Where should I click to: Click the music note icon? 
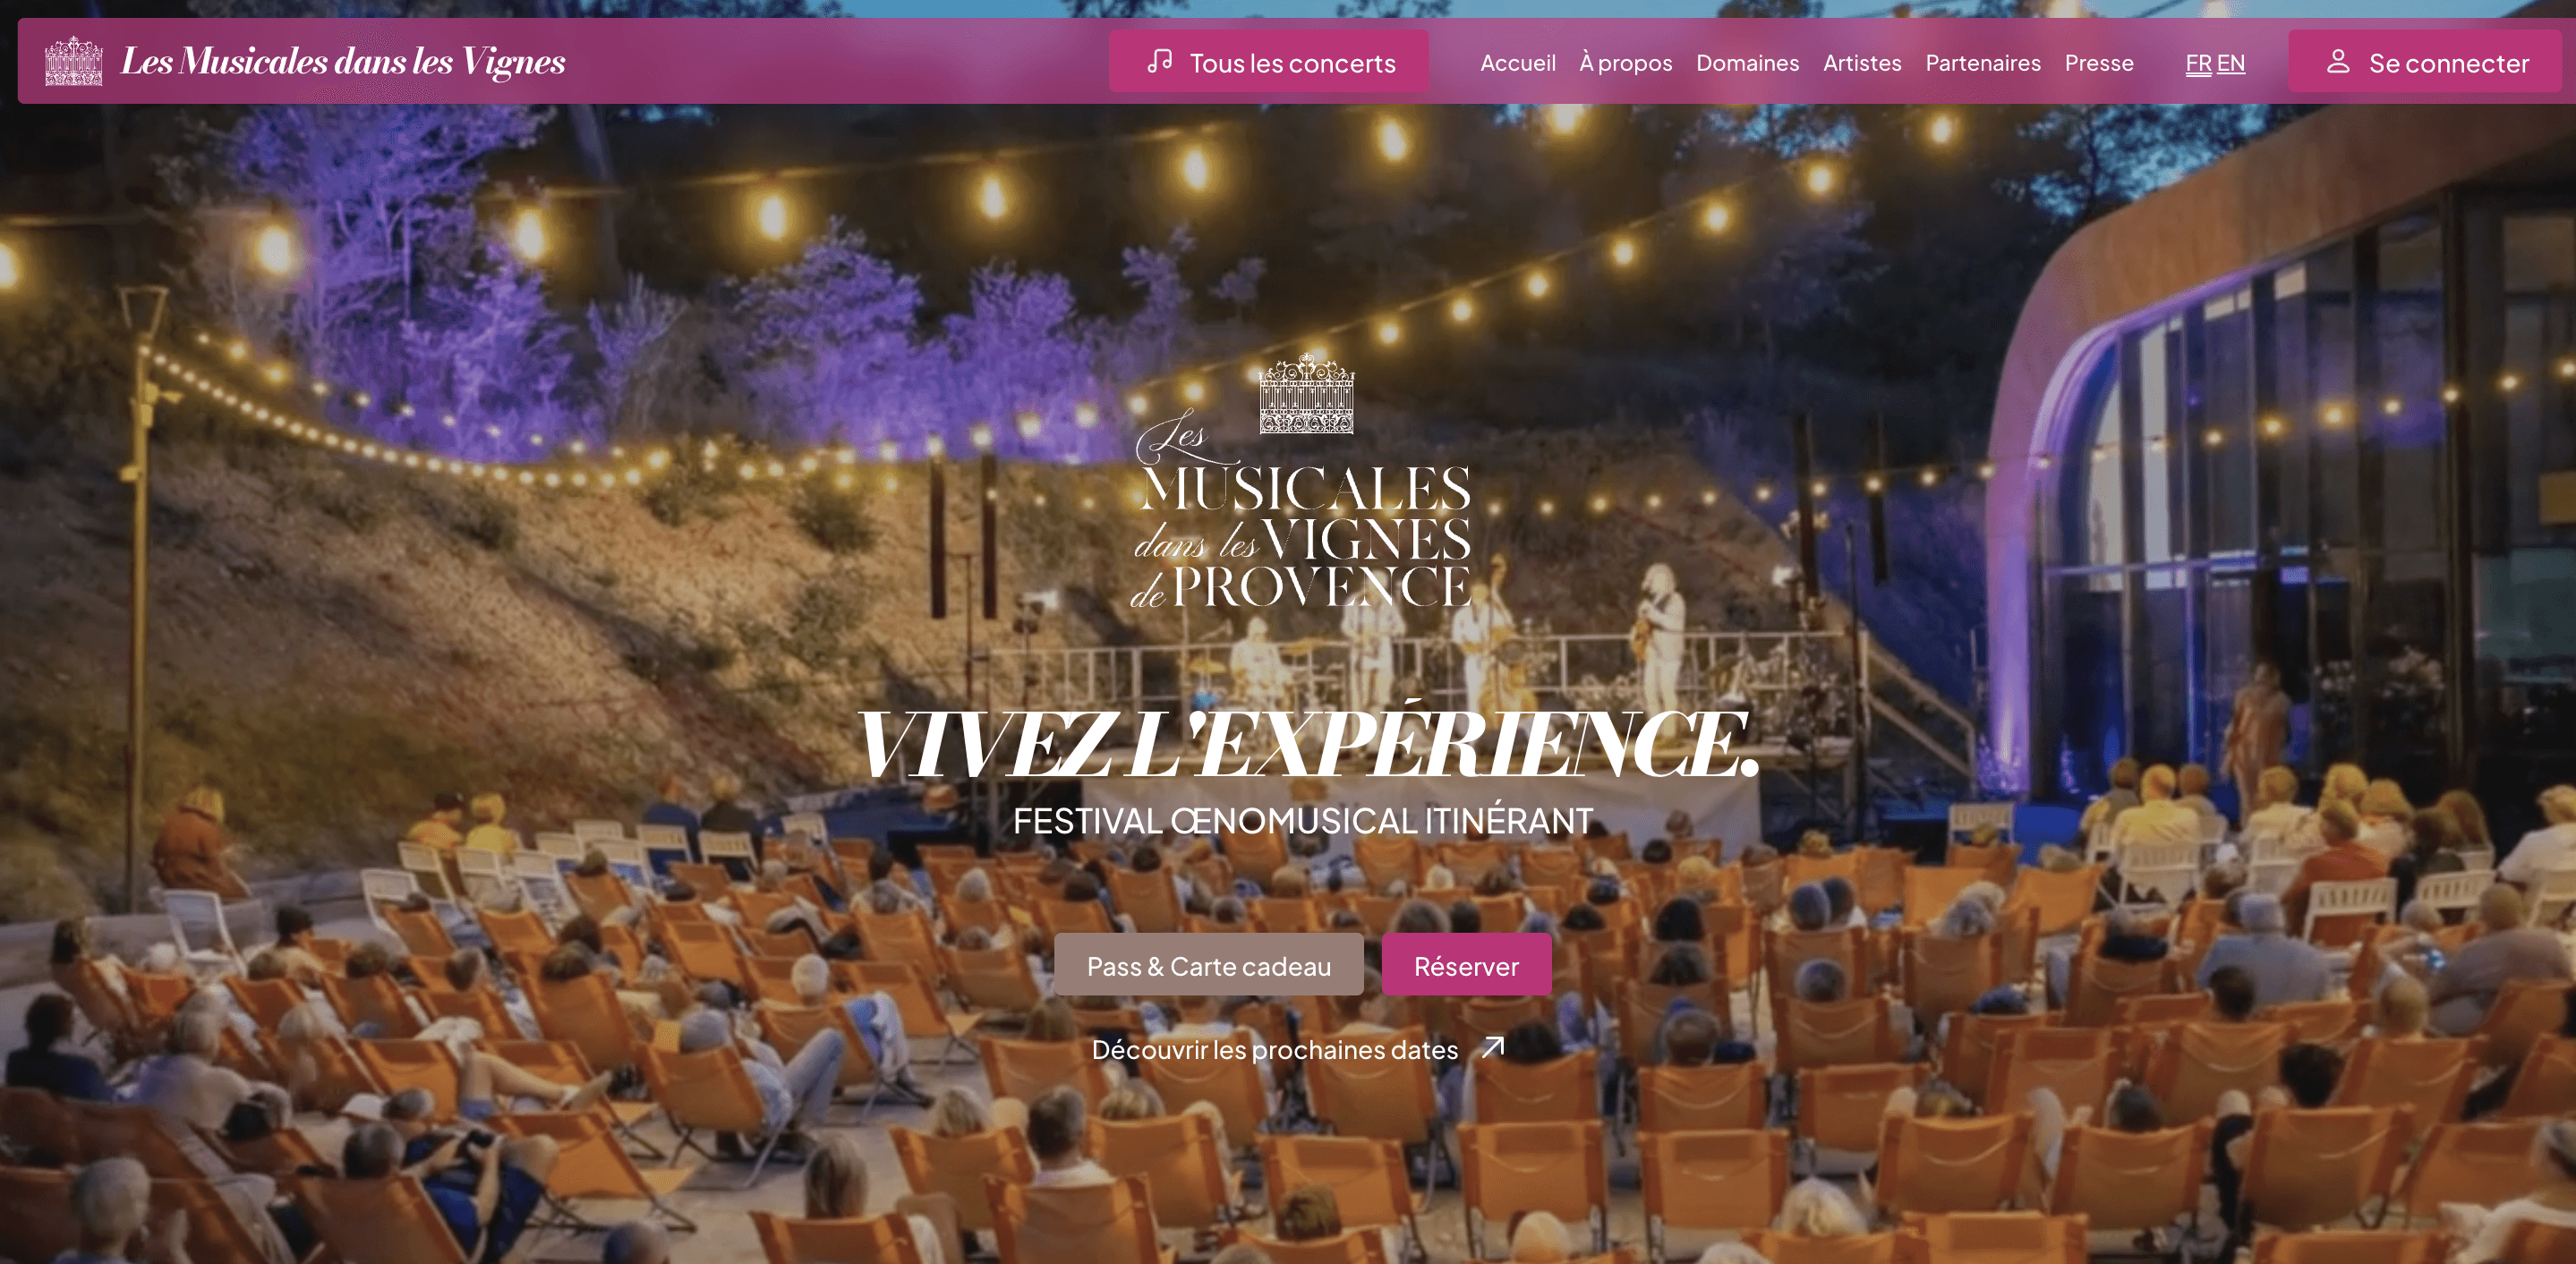1160,61
